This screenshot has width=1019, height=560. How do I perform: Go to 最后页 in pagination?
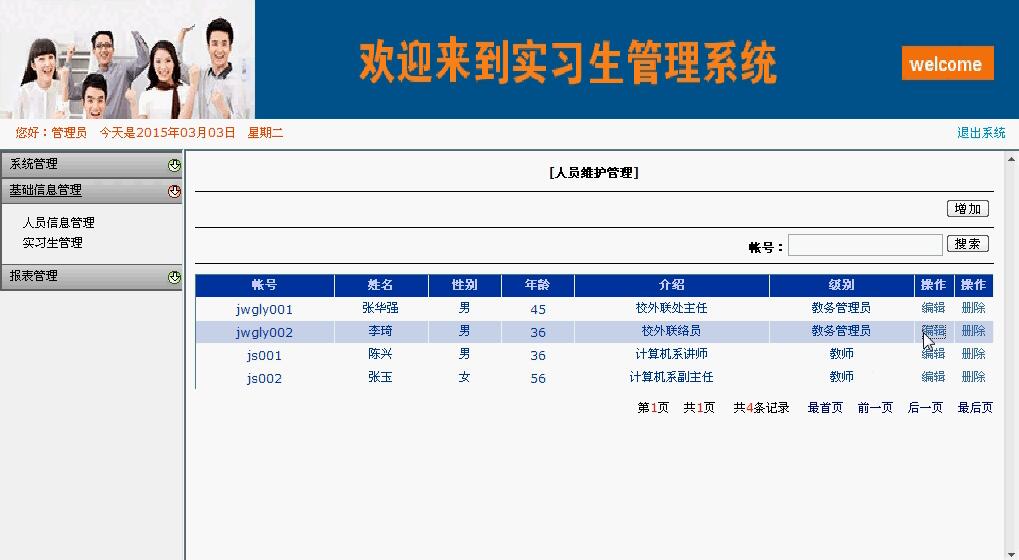point(975,407)
